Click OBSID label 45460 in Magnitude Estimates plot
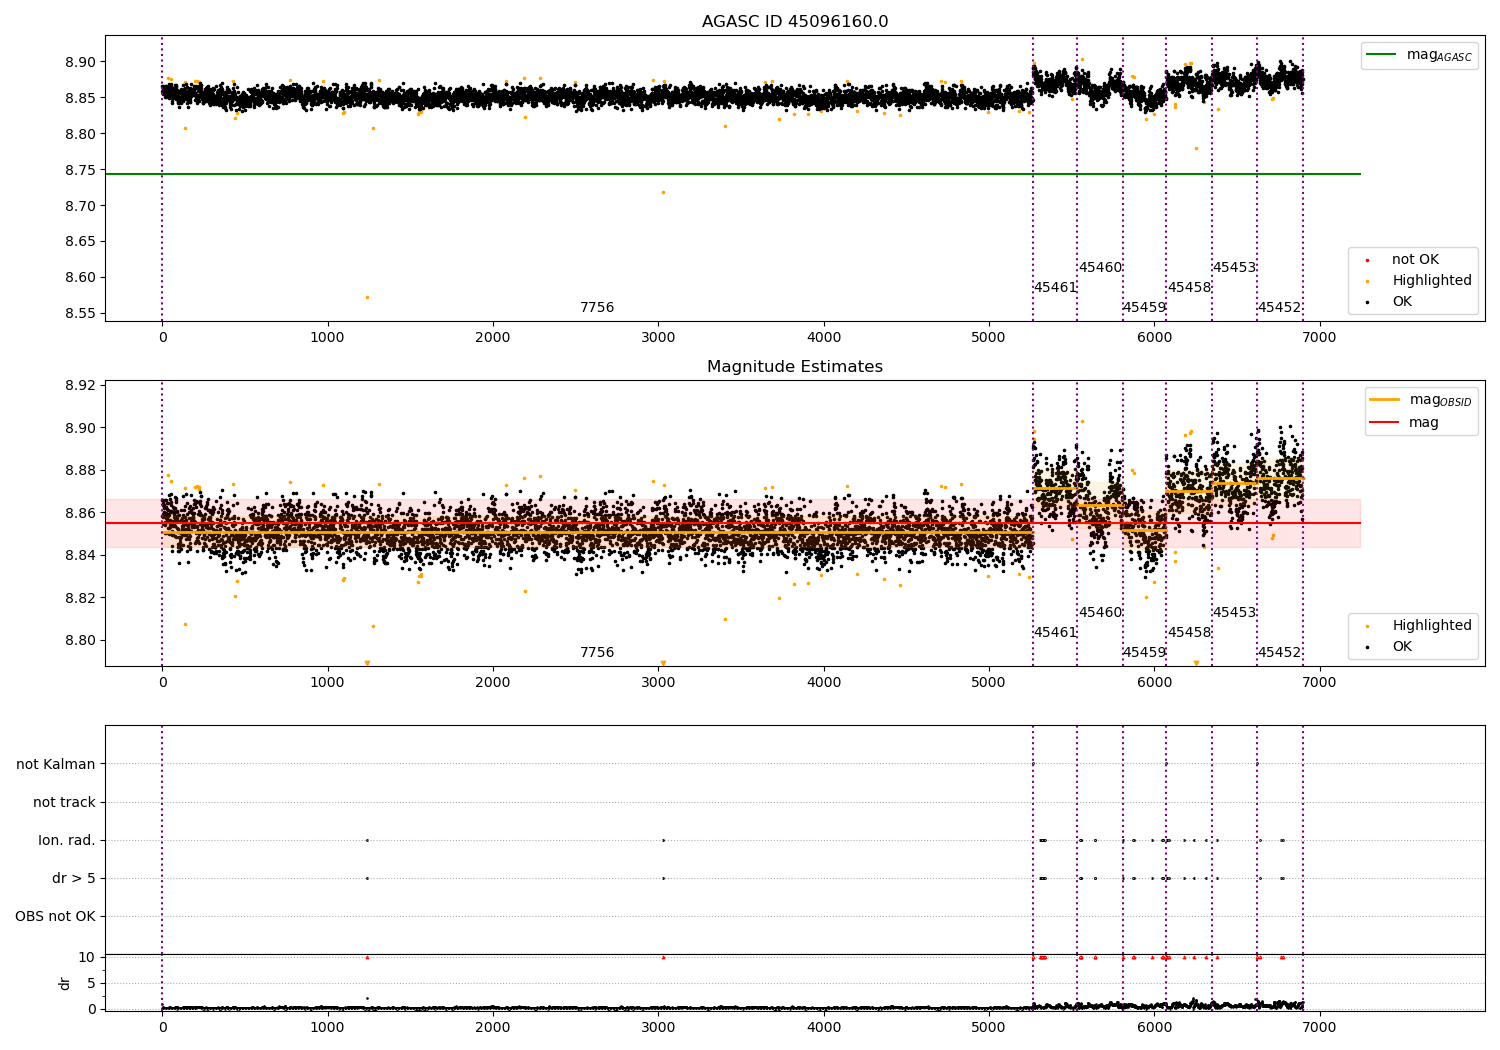 pos(1100,613)
